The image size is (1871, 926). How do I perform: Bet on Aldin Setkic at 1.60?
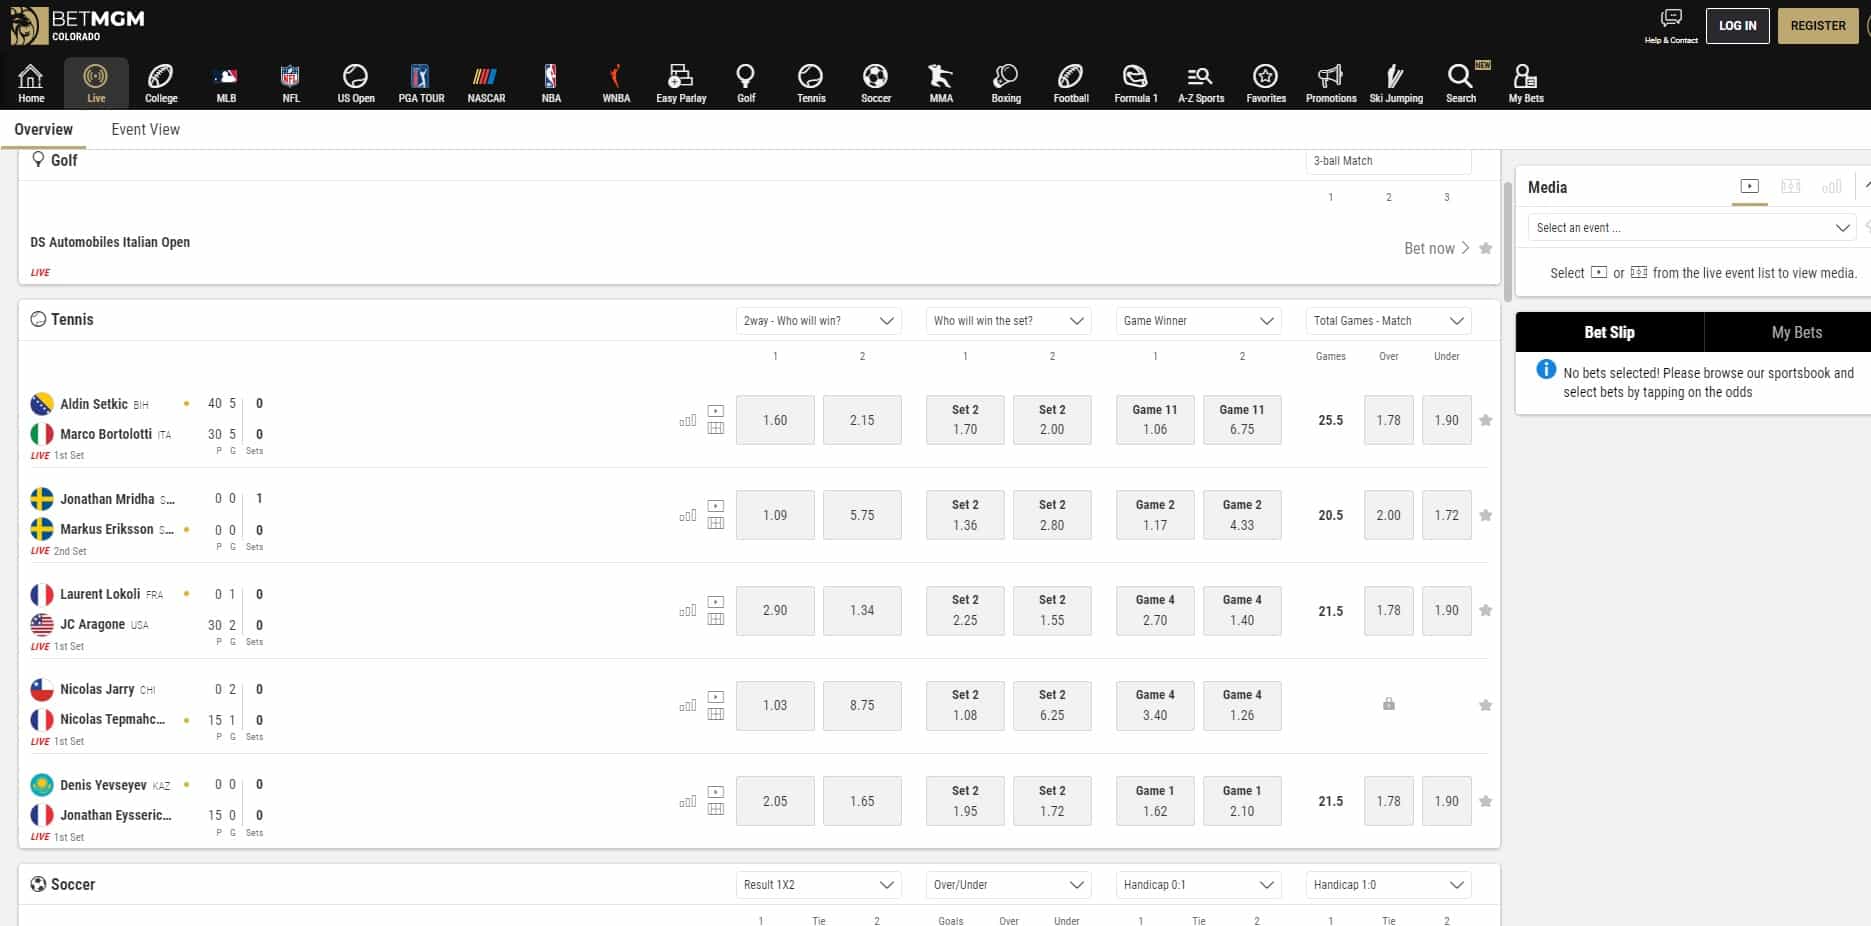tap(775, 420)
